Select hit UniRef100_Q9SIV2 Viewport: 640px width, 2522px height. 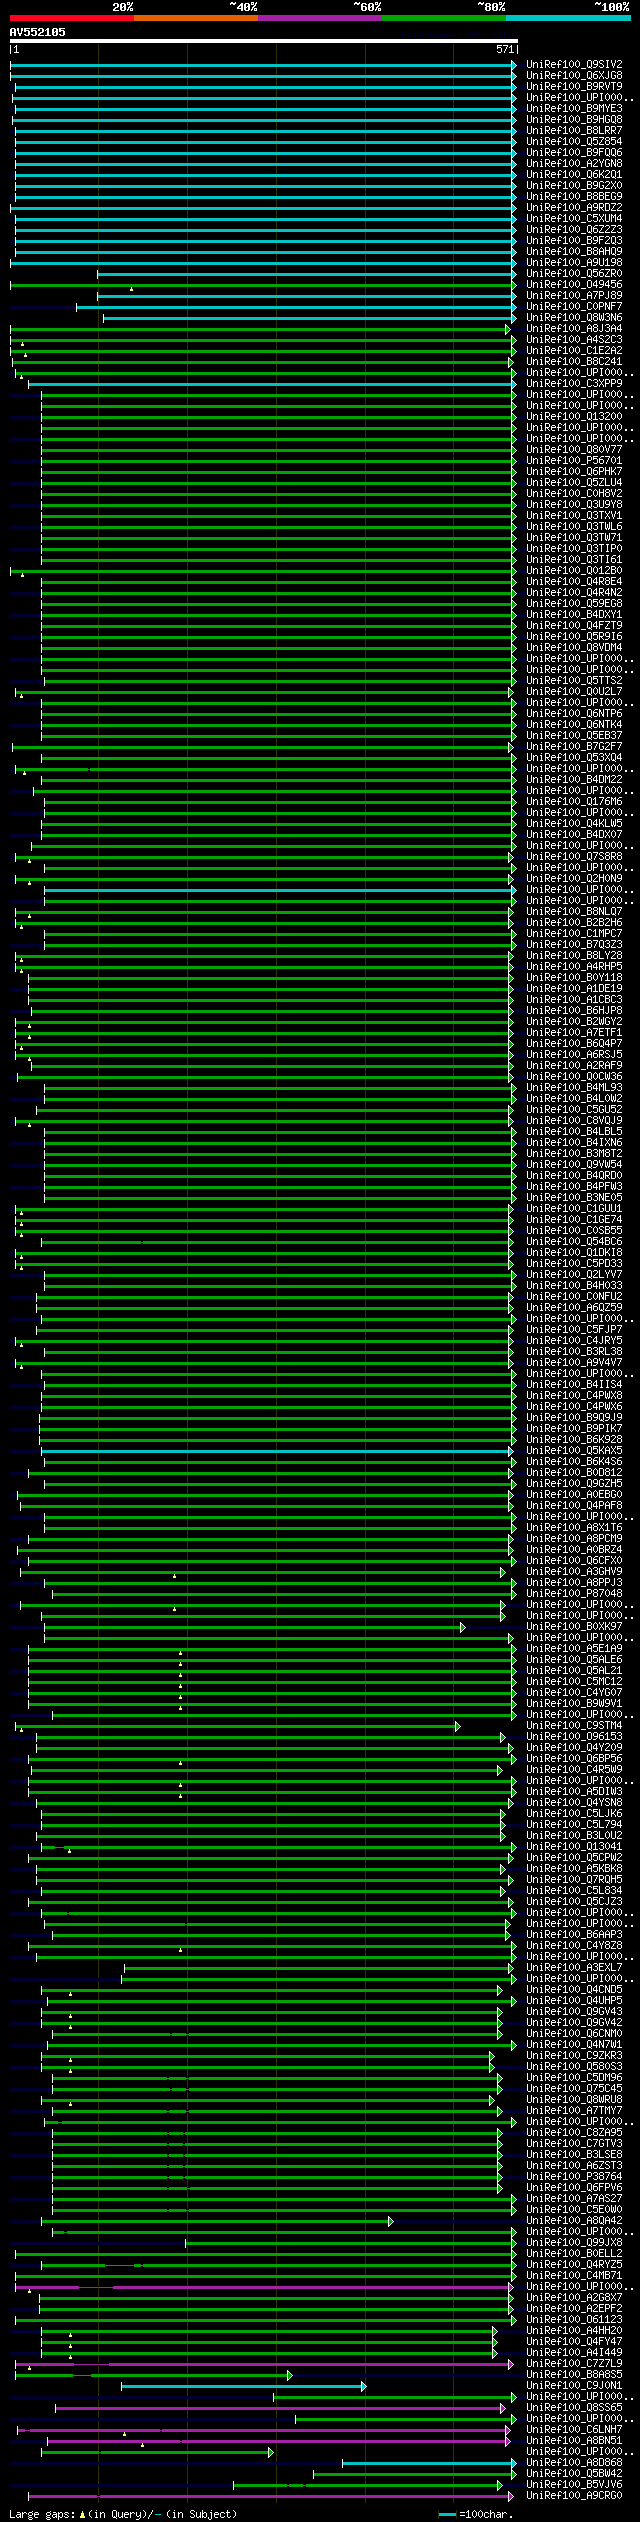pos(574,64)
